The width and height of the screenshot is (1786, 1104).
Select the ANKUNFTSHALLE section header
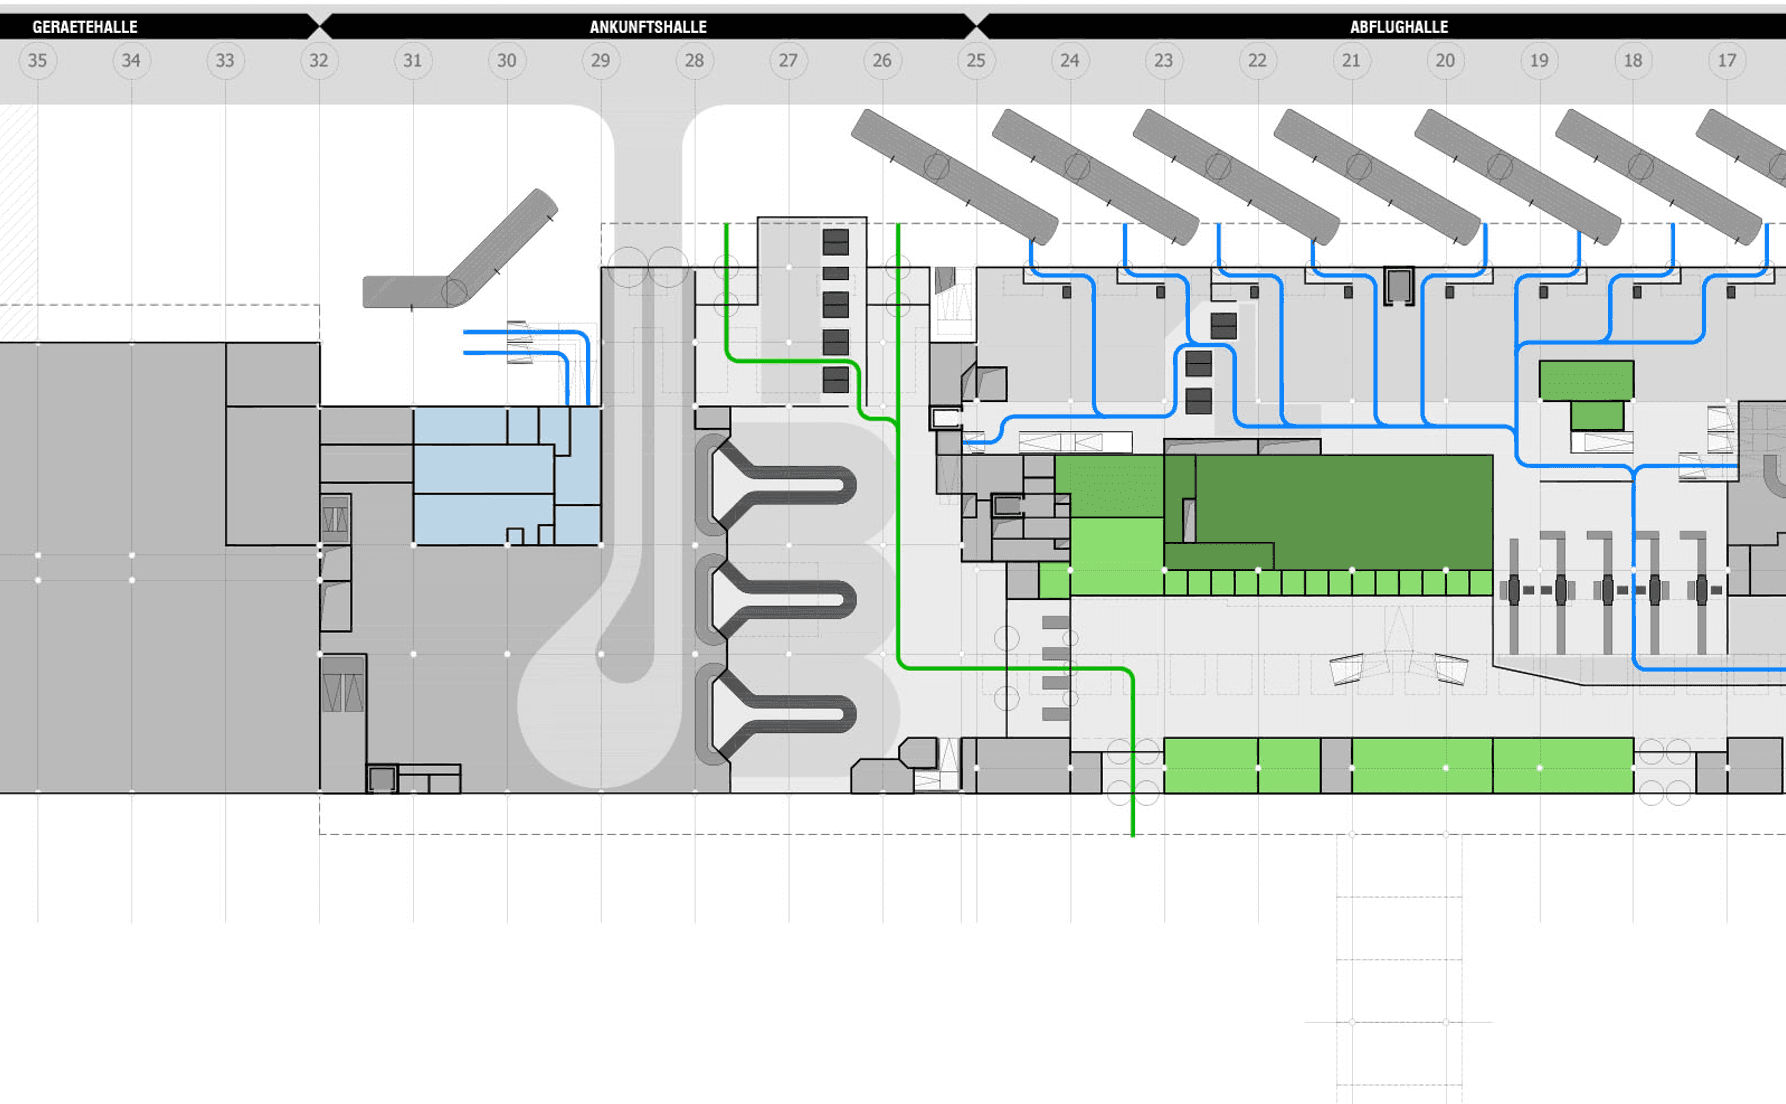point(647,27)
